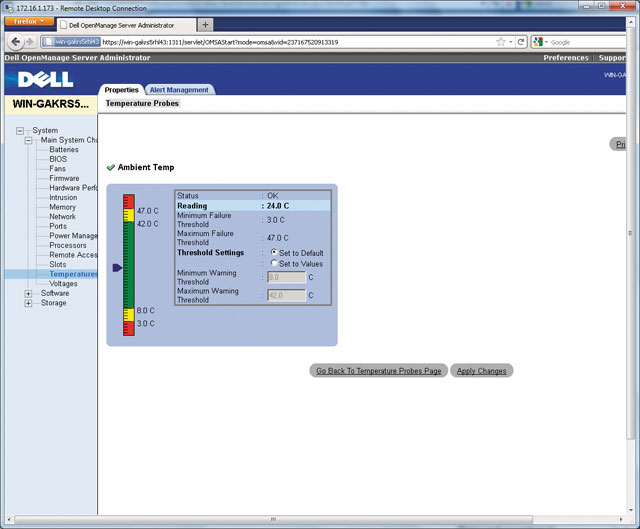Screen dimensions: 640x529
Task: Click the 3.0 C minimum failure value
Action: (x=276, y=220)
